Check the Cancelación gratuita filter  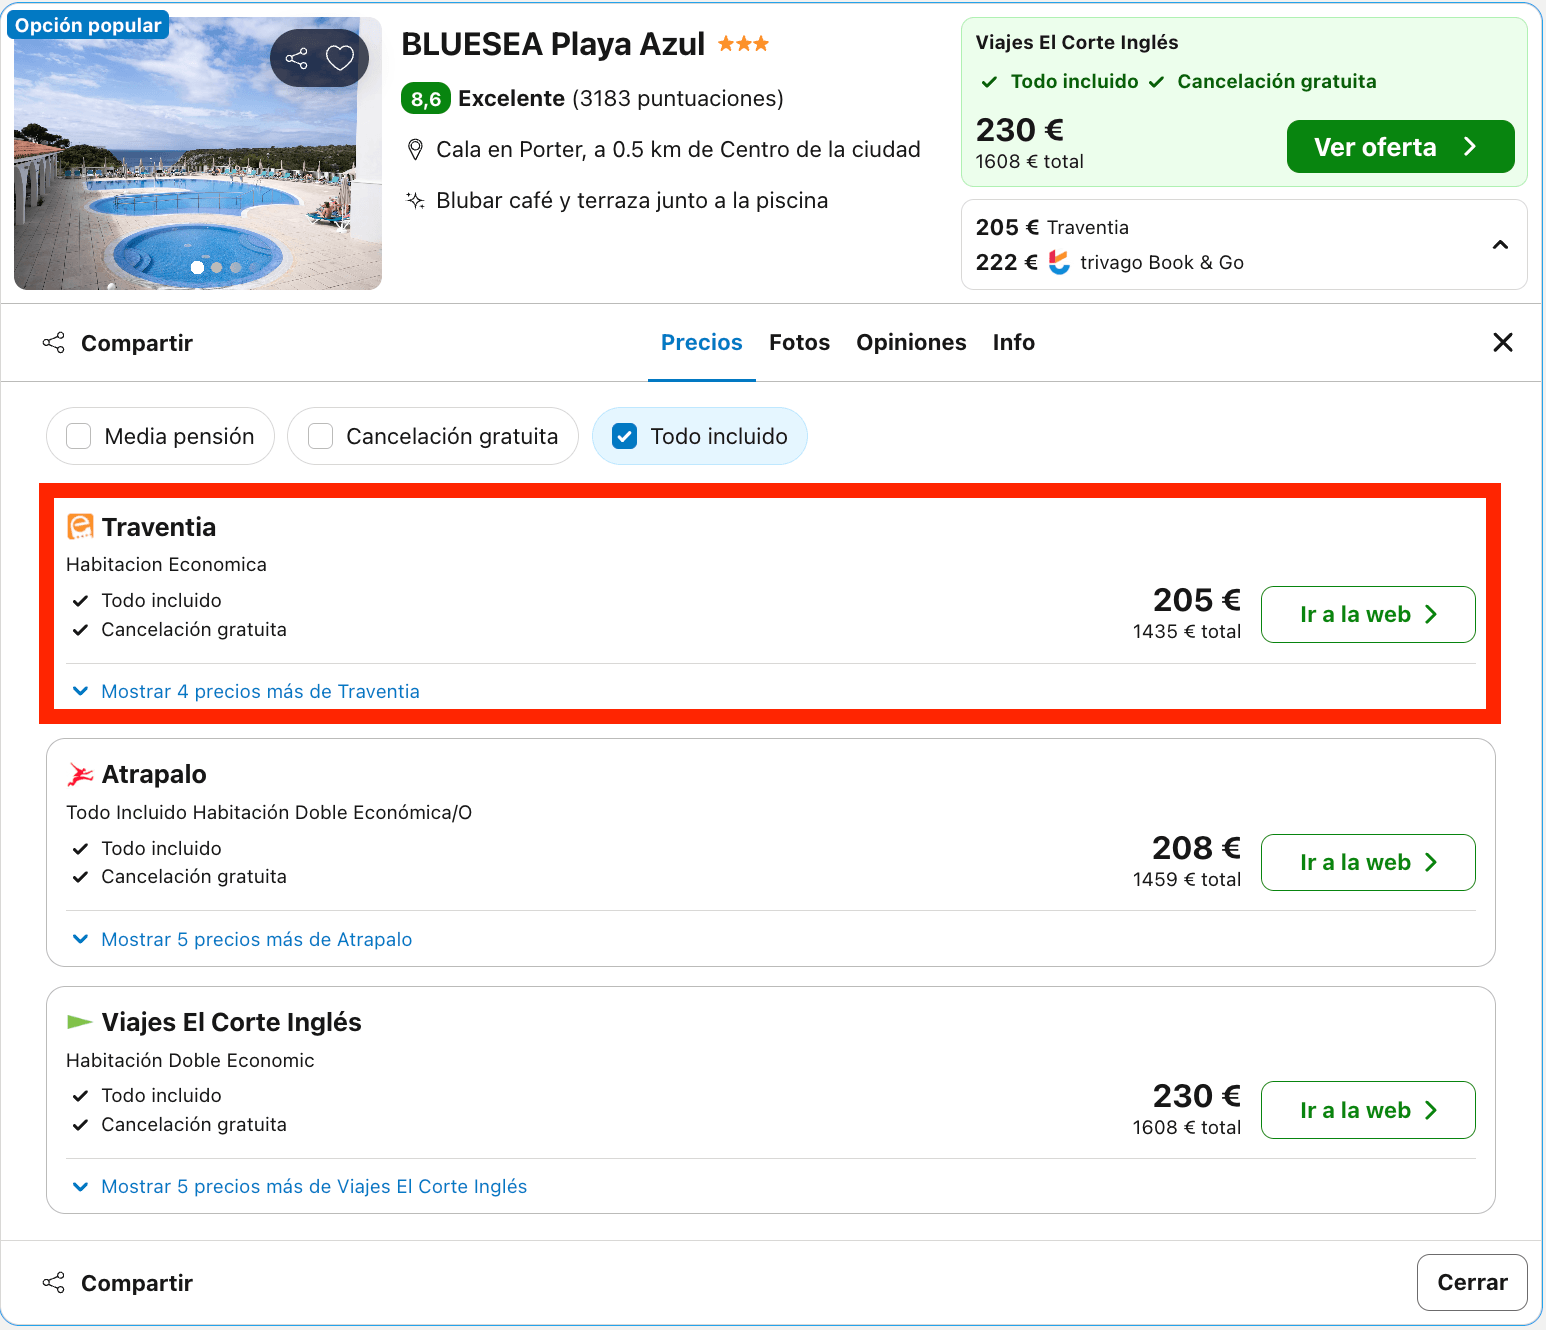pos(320,436)
